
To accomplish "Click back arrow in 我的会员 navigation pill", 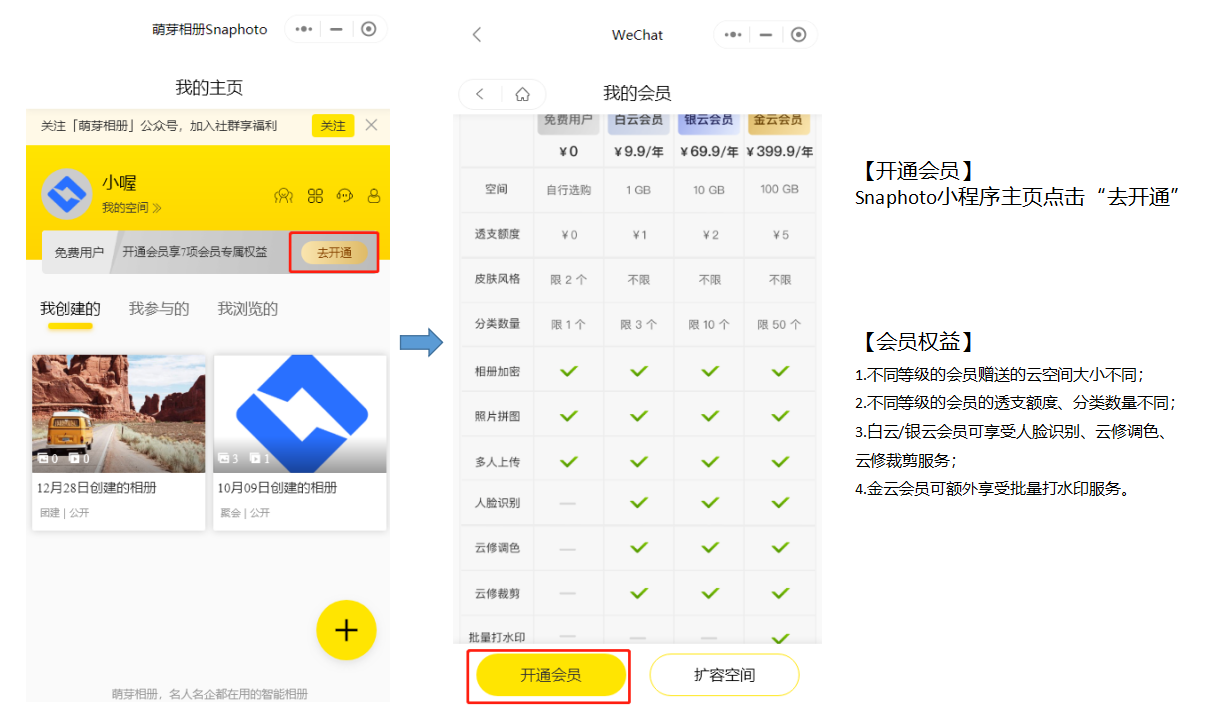I will point(480,94).
